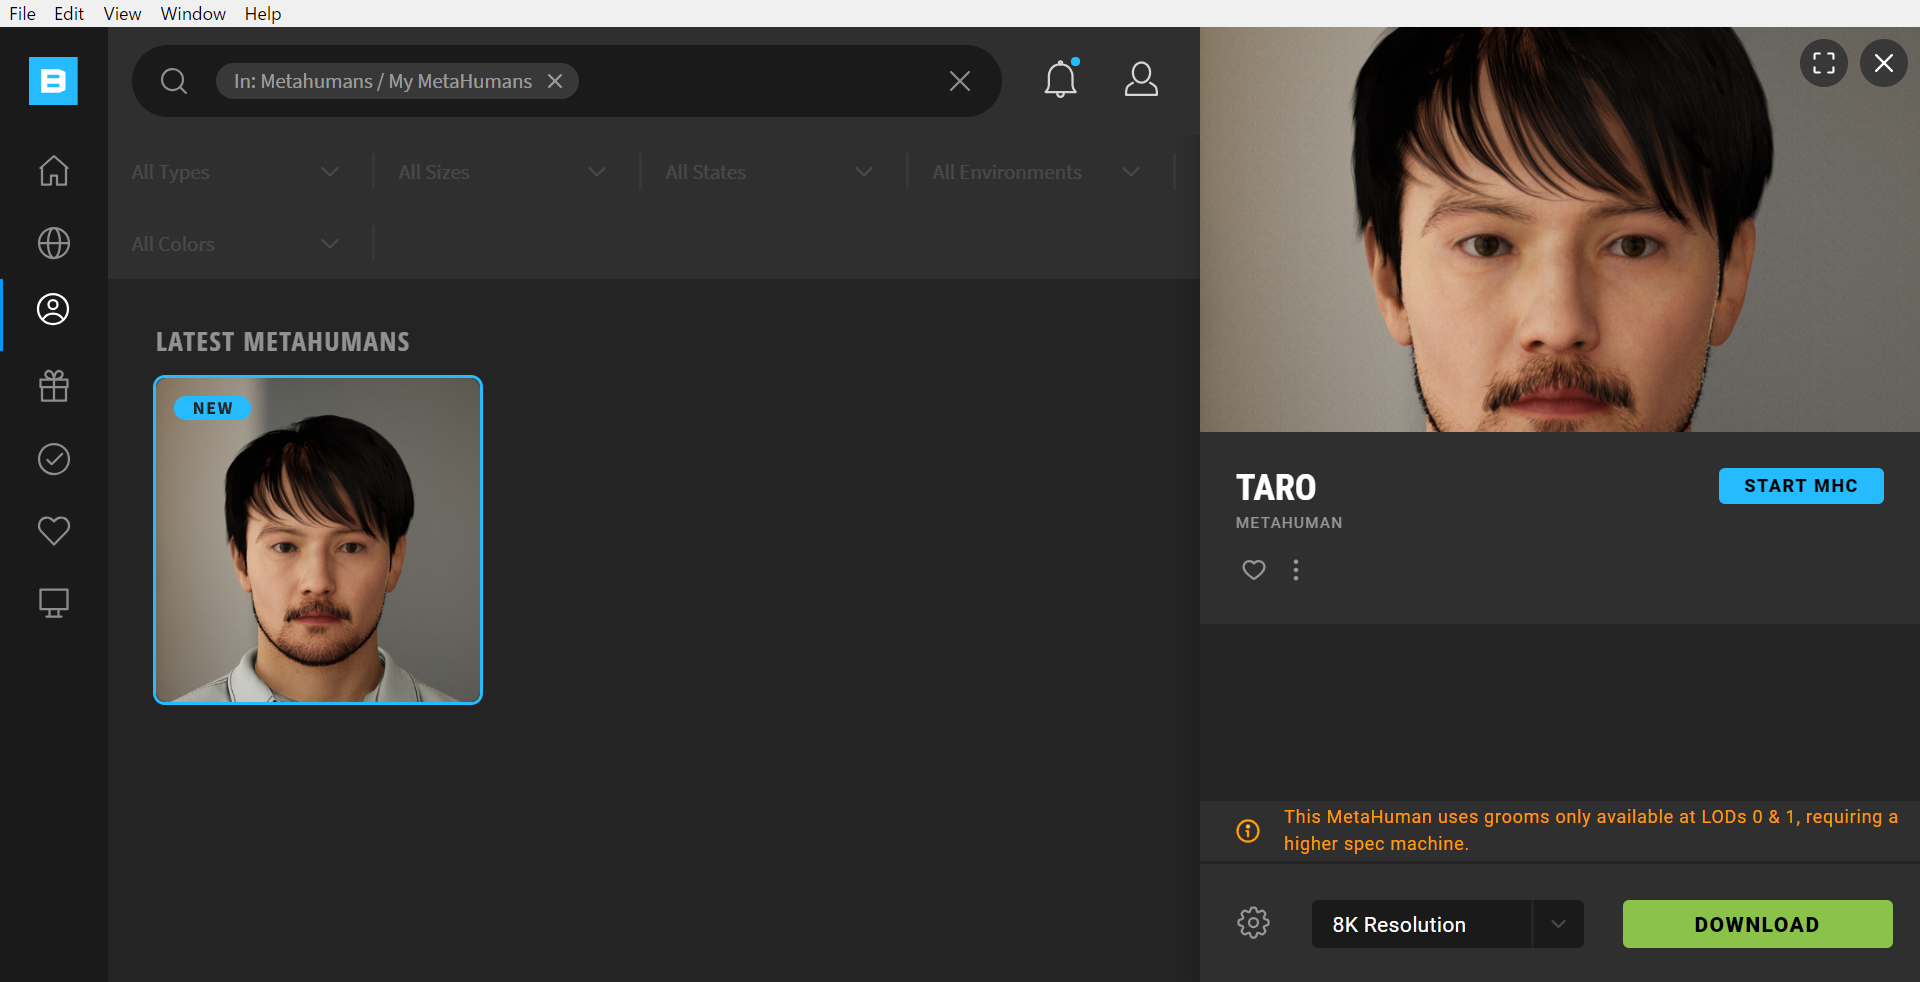Open the All Sizes filter dropdown
This screenshot has height=982, width=1920.
(x=503, y=172)
